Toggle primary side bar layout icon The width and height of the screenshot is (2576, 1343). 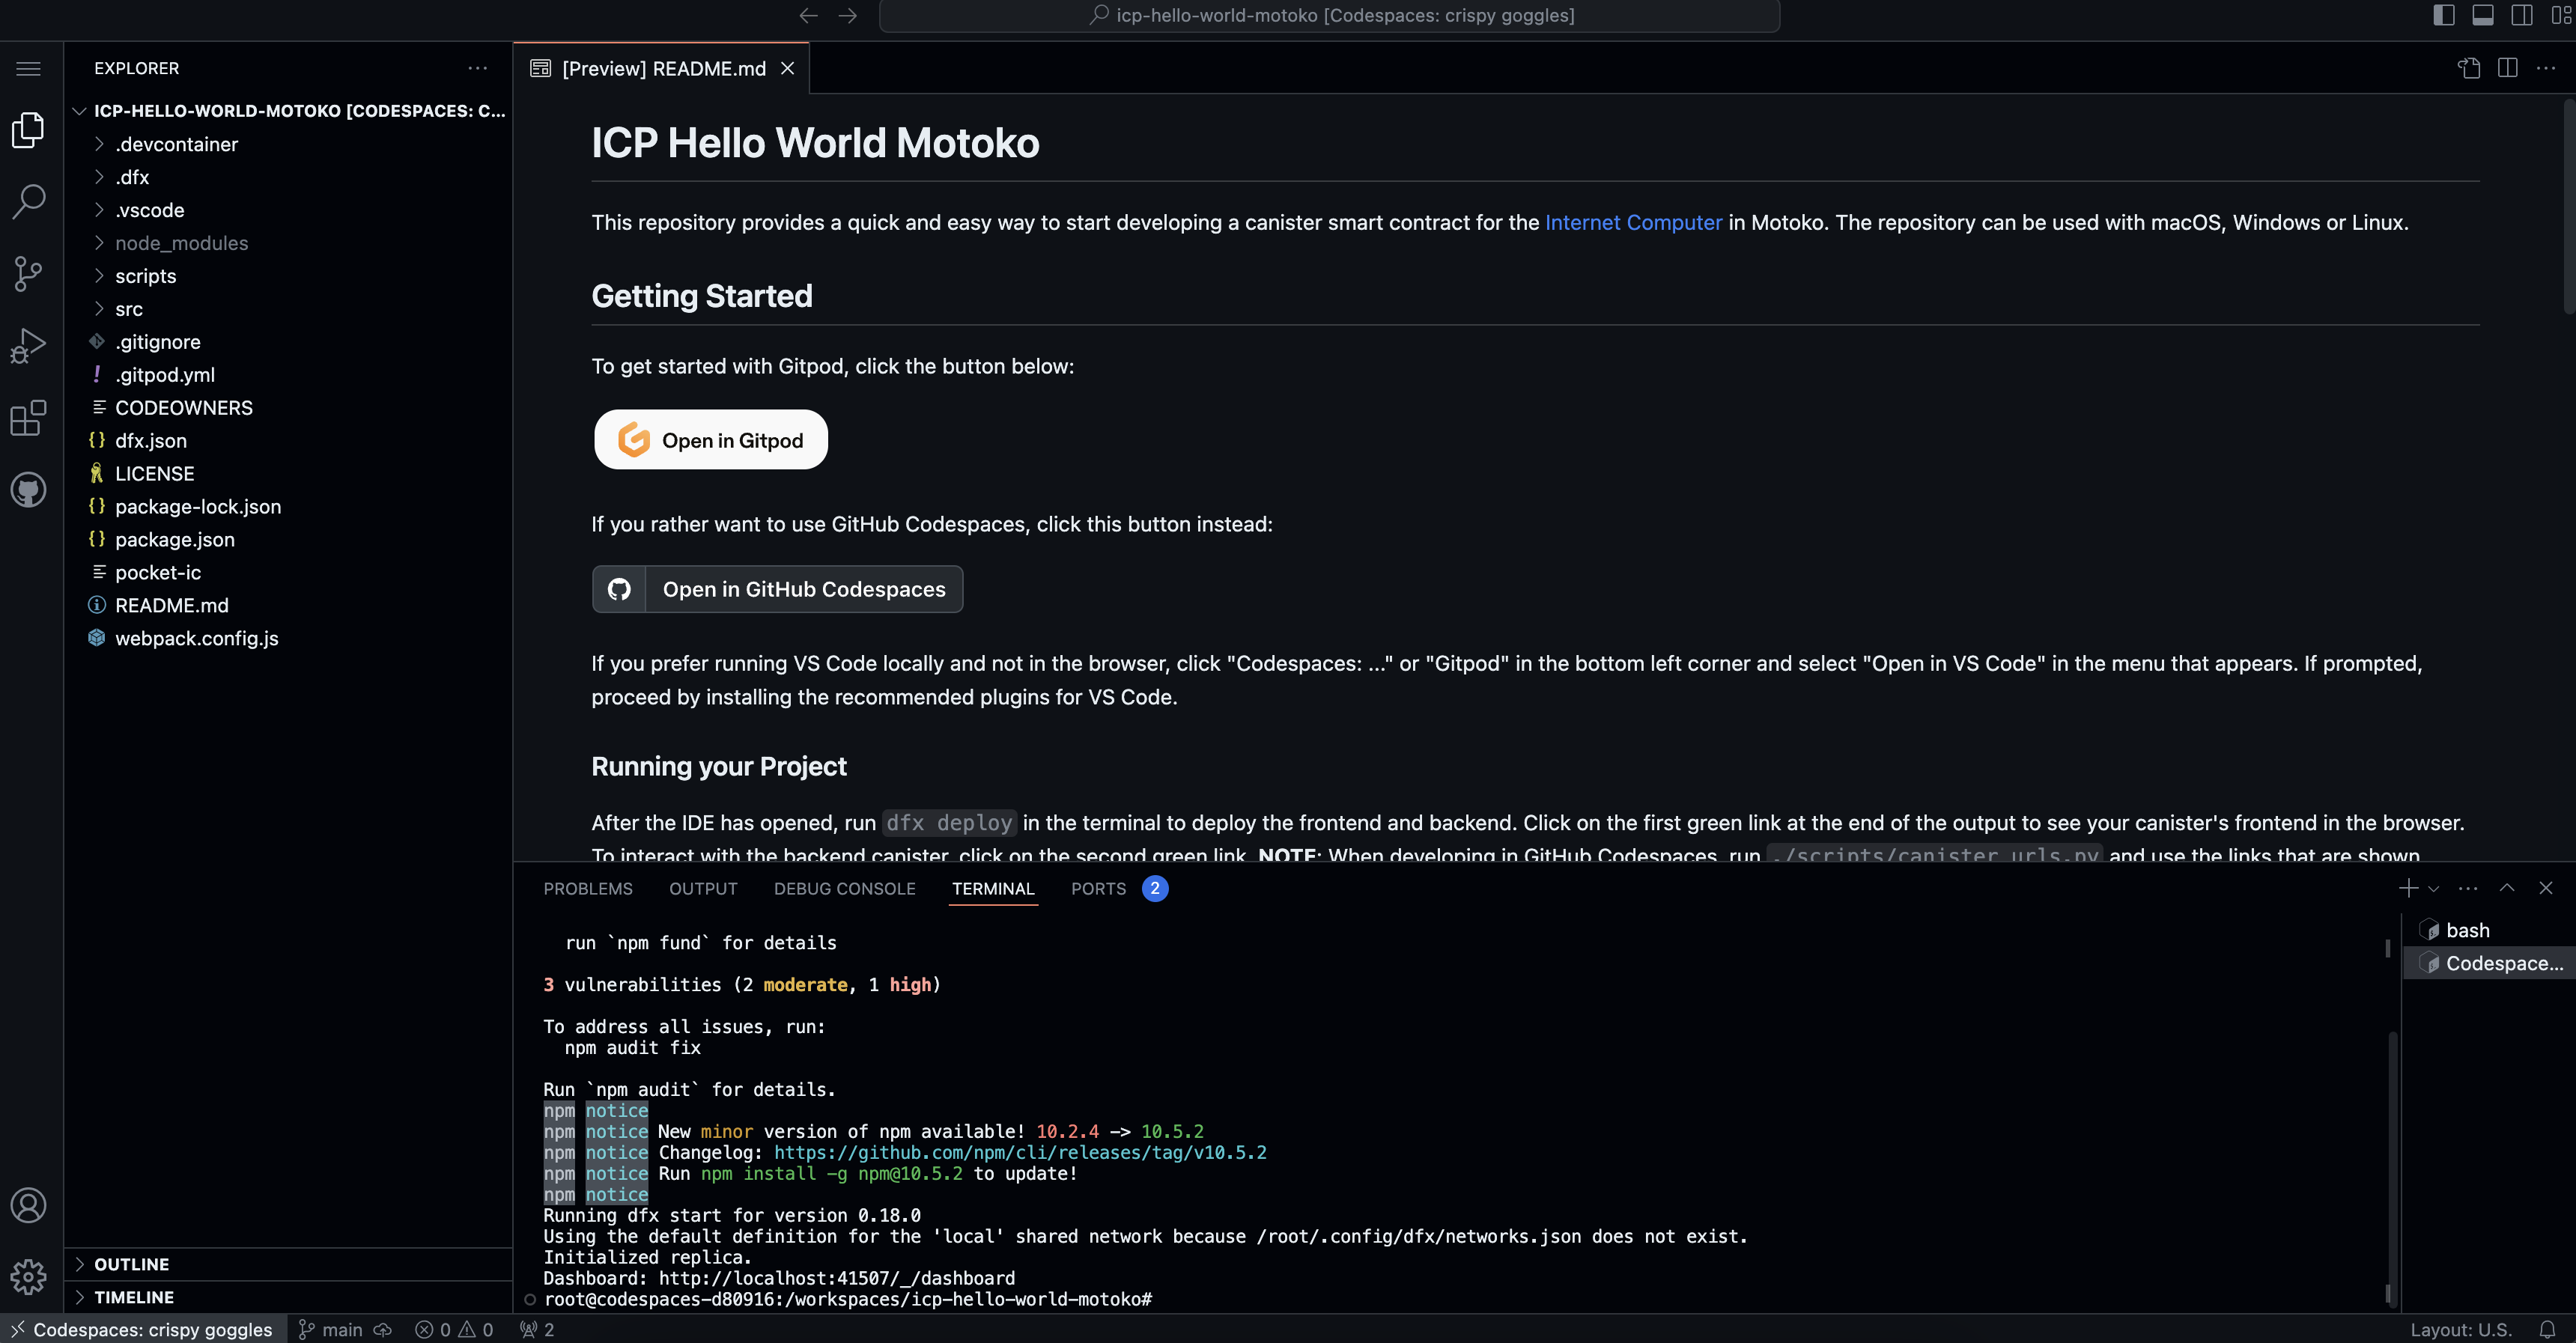[x=2444, y=15]
